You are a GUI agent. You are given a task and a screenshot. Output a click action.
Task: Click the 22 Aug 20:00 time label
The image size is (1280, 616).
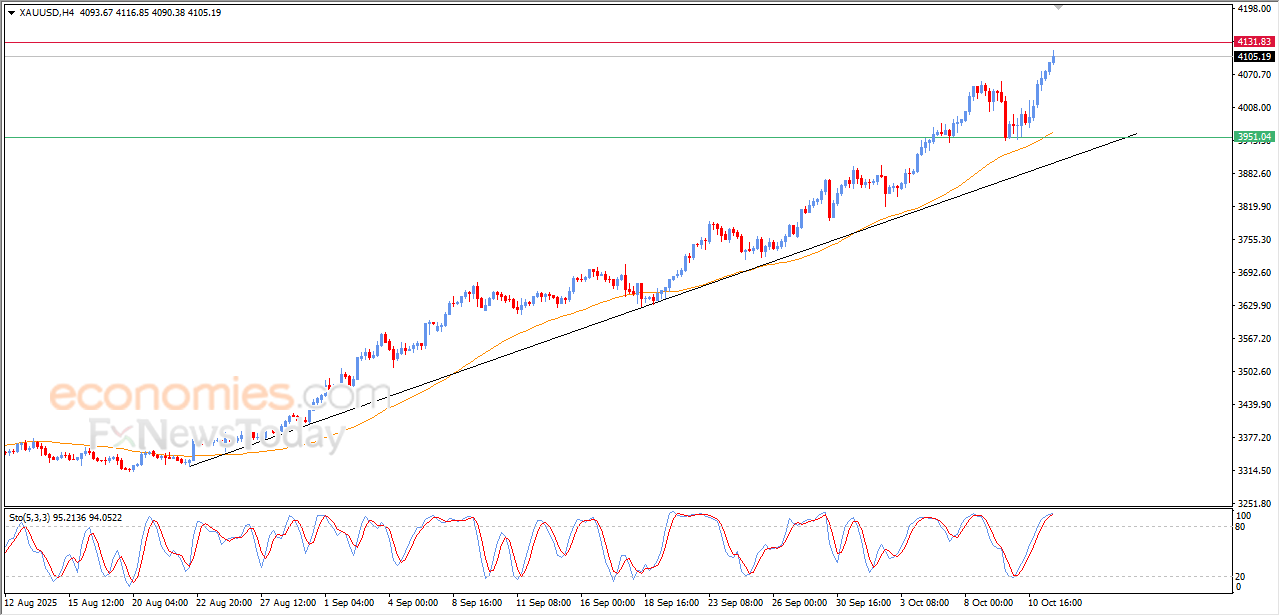224,603
